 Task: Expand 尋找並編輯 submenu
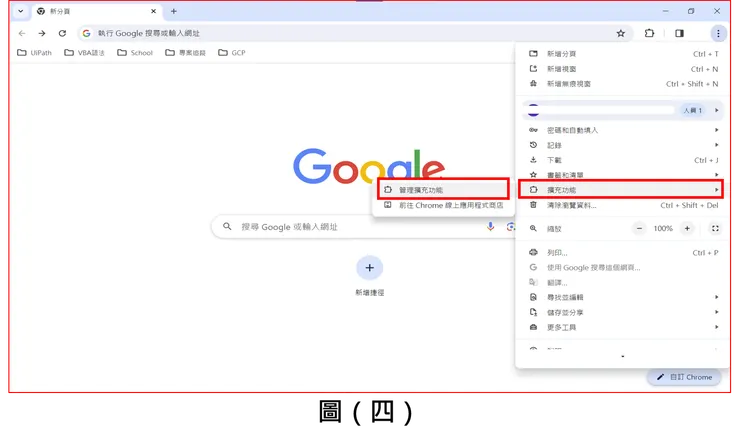tap(623, 297)
